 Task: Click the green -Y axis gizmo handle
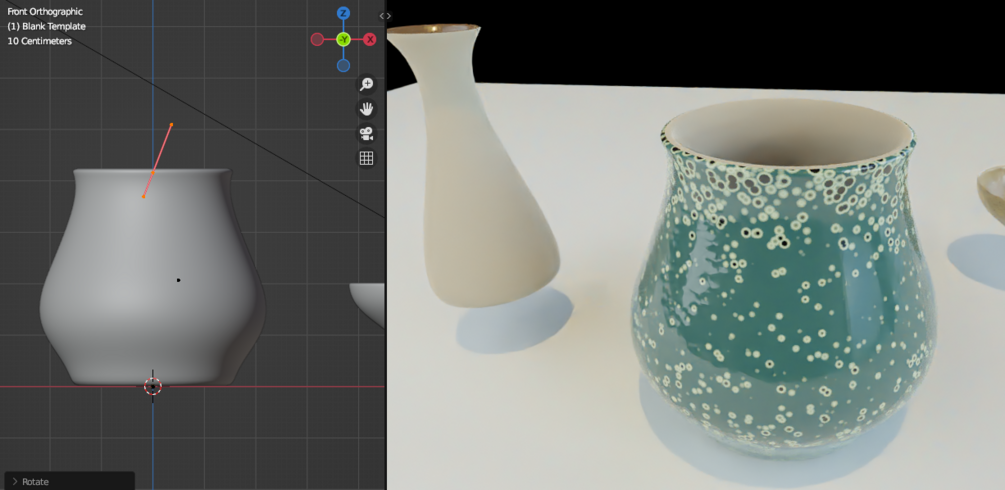[344, 40]
